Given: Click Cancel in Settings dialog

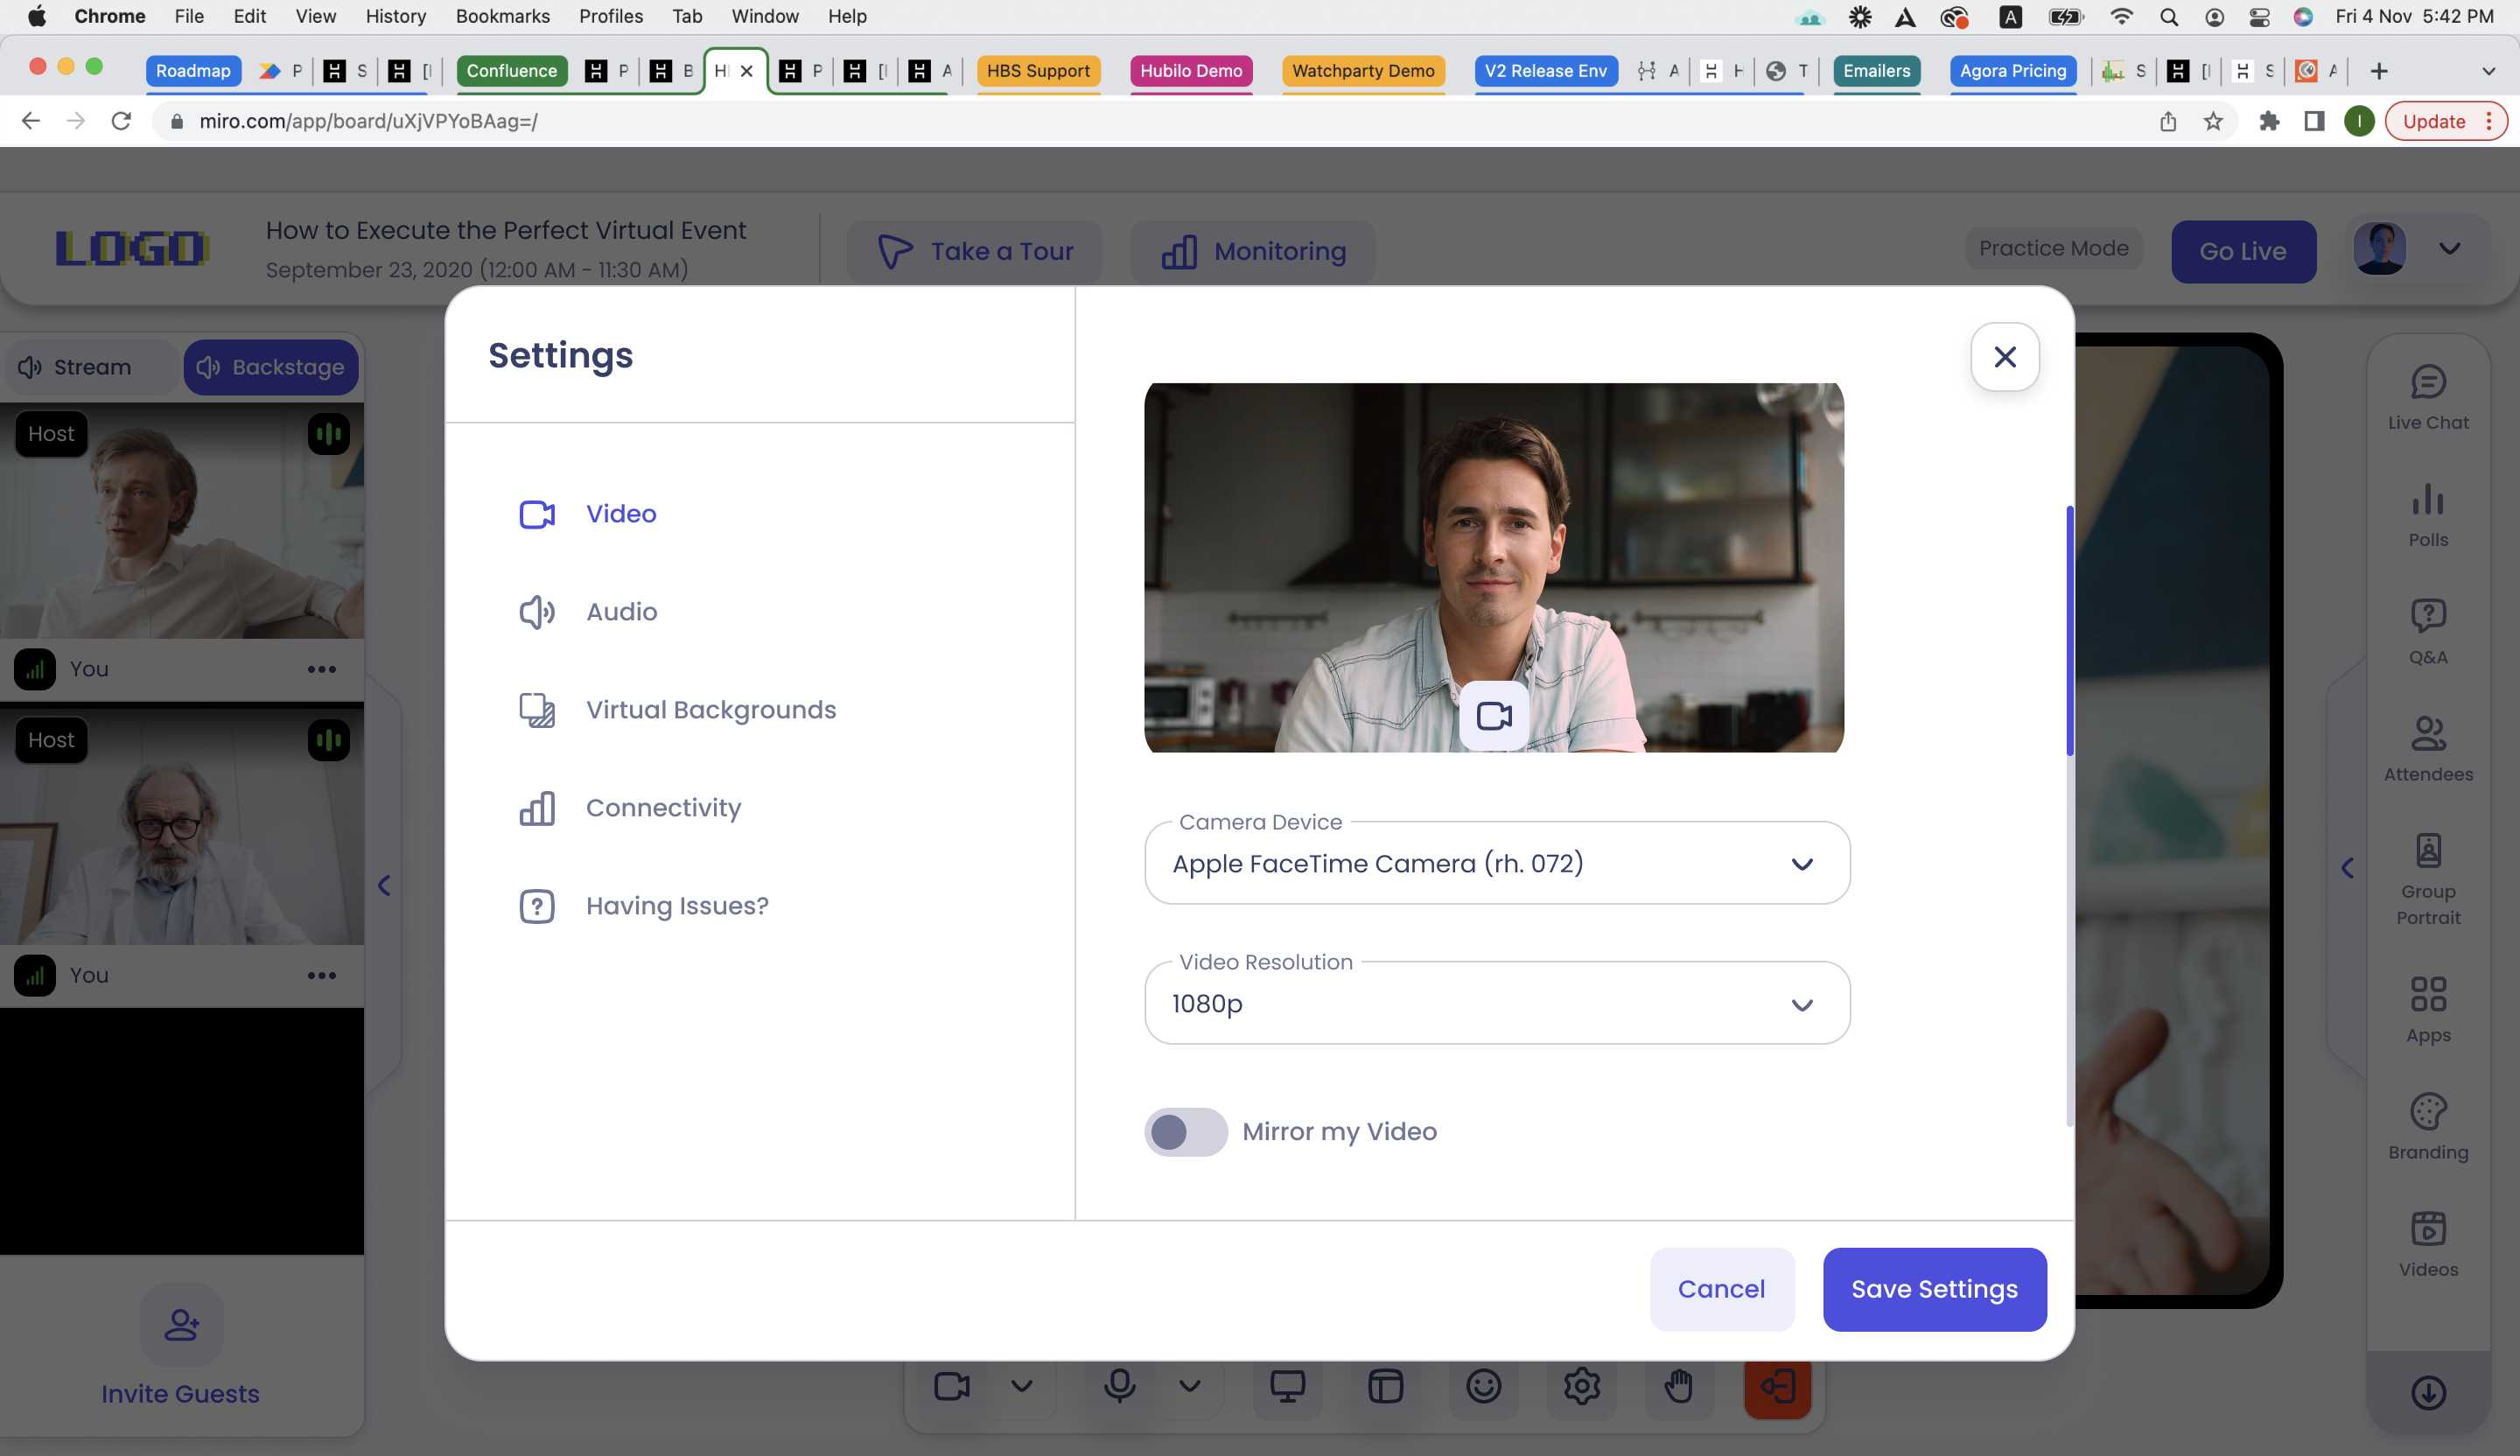Looking at the screenshot, I should (x=1721, y=1289).
